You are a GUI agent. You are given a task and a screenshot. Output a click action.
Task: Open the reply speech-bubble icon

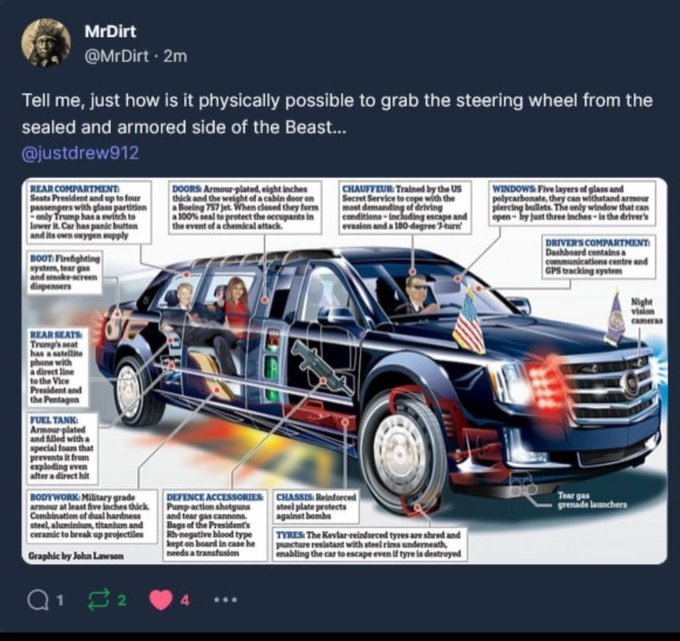click(x=38, y=600)
